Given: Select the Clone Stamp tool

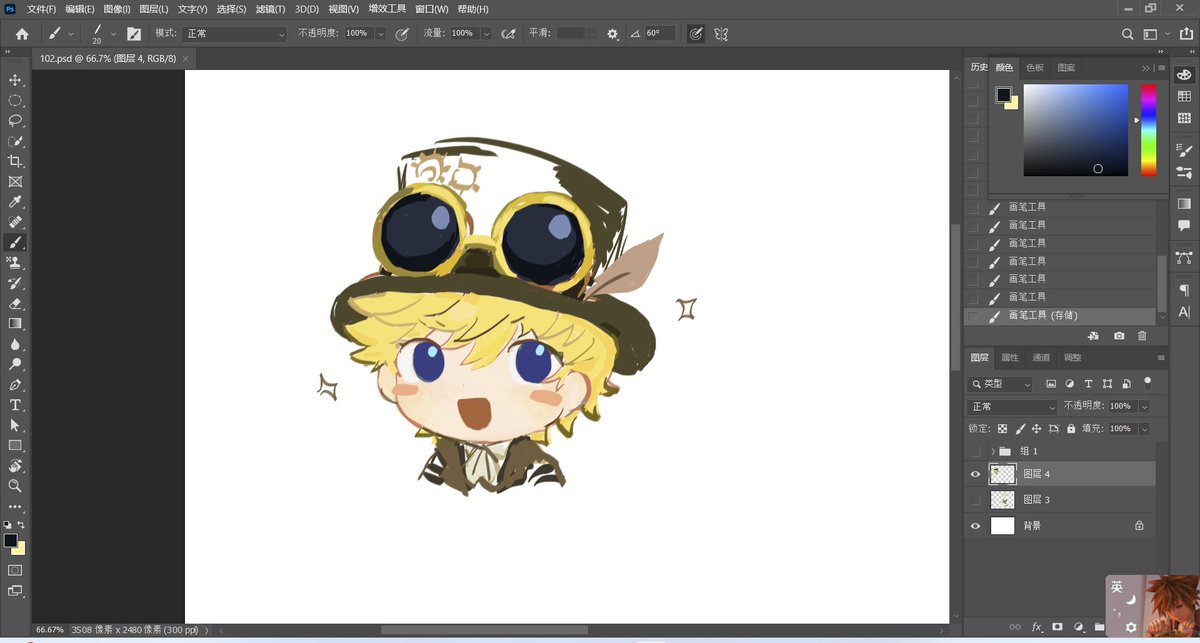Looking at the screenshot, I should click(x=15, y=263).
